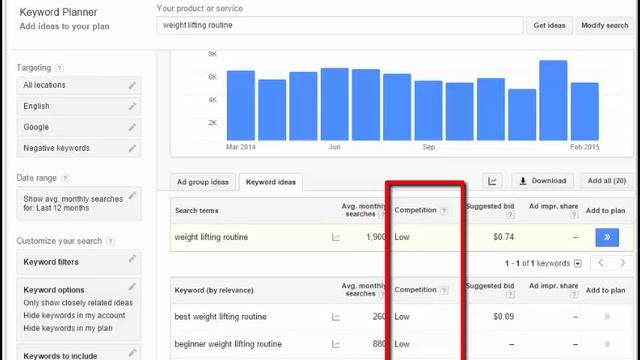Click the $0.09 suggested bid value
Screen dimensions: 640x360
(x=503, y=317)
